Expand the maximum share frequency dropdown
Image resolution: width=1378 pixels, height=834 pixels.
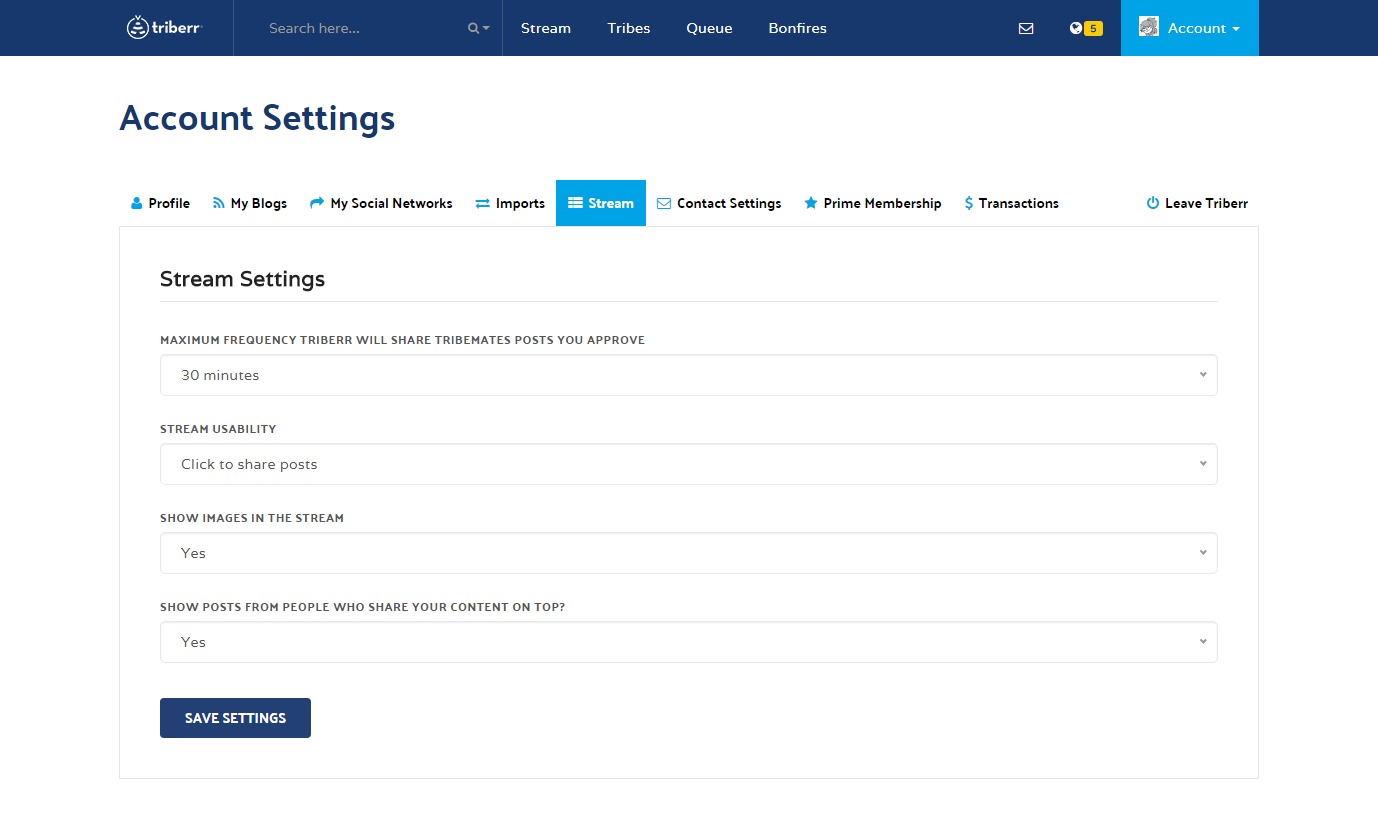point(688,375)
